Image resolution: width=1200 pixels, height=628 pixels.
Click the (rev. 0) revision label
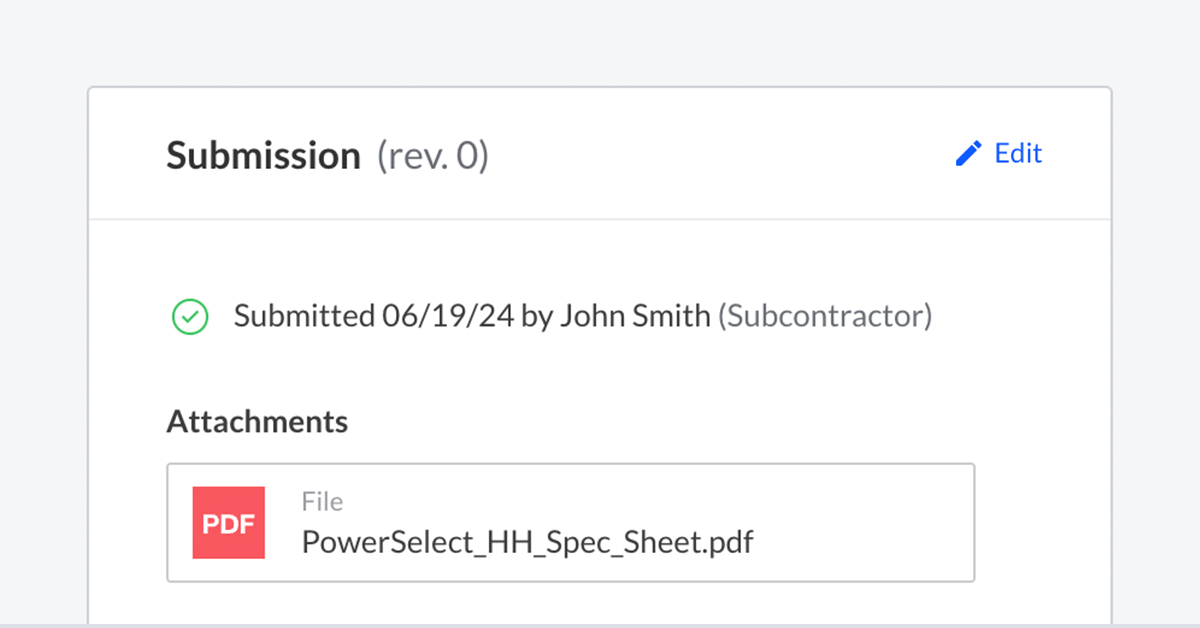(433, 156)
